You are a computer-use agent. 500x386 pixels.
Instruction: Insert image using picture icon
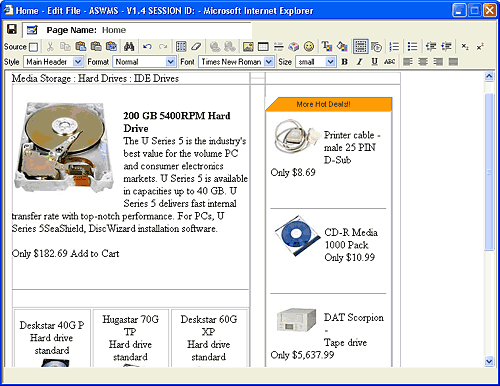(x=248, y=47)
